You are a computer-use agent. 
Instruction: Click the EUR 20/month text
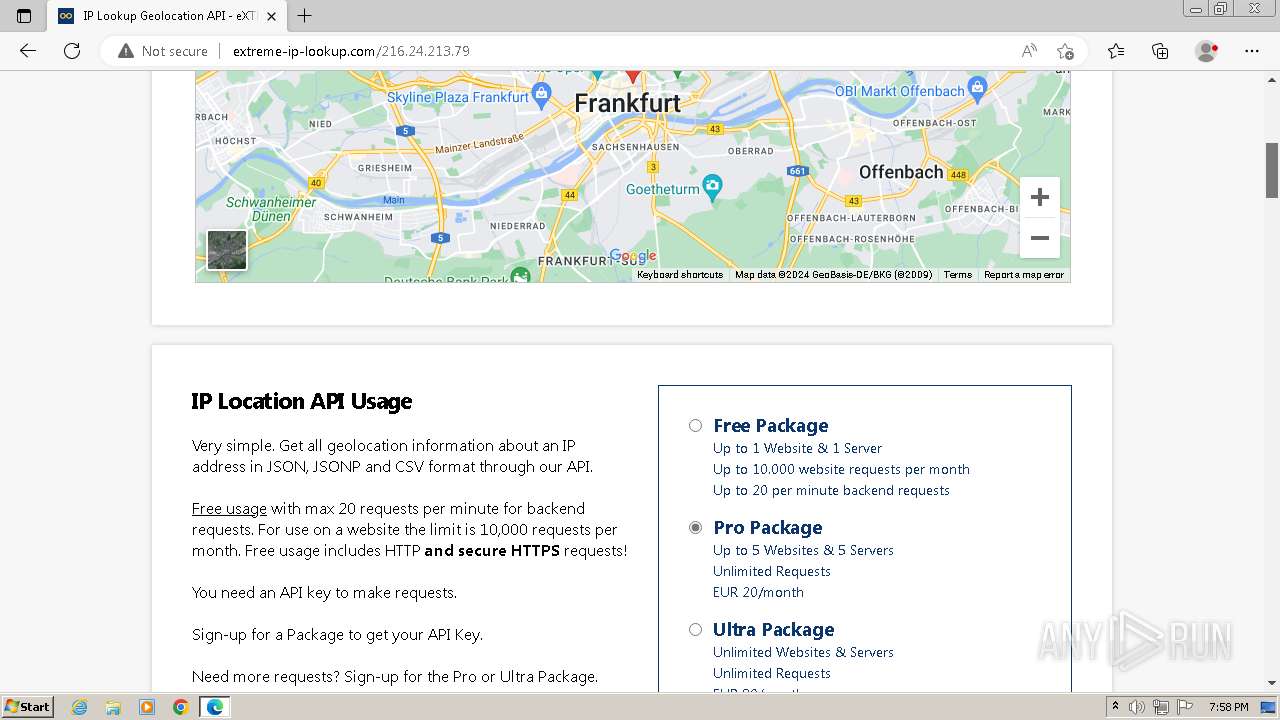tap(758, 592)
